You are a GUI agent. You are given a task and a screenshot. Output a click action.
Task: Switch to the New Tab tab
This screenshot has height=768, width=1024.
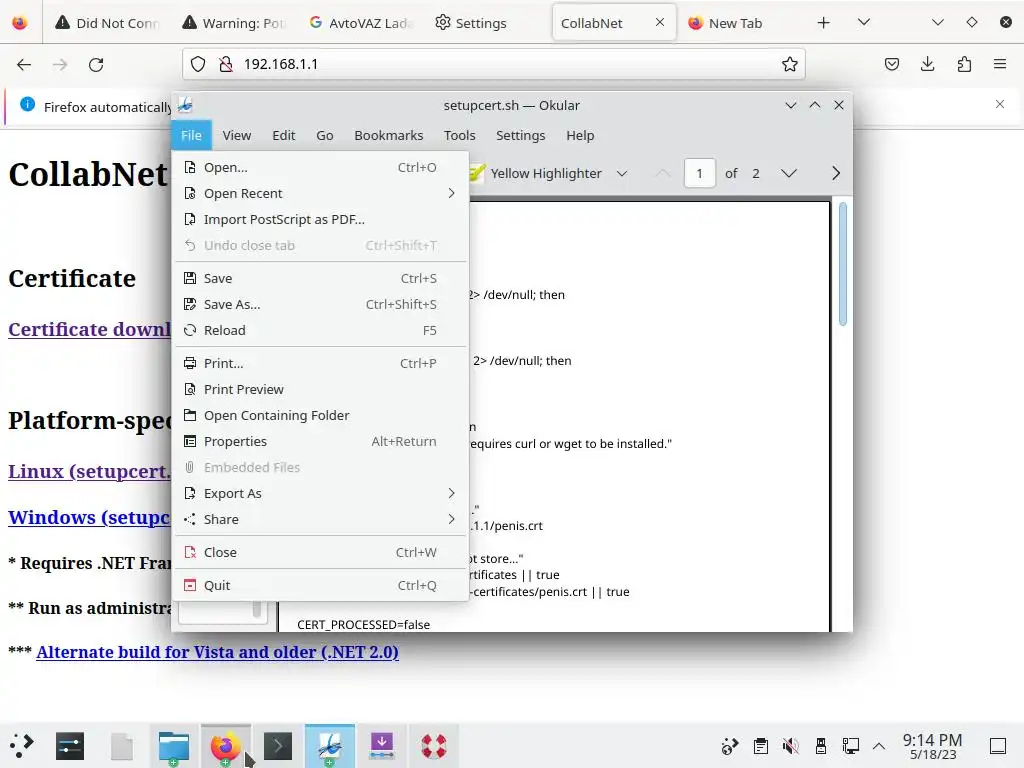pos(740,23)
